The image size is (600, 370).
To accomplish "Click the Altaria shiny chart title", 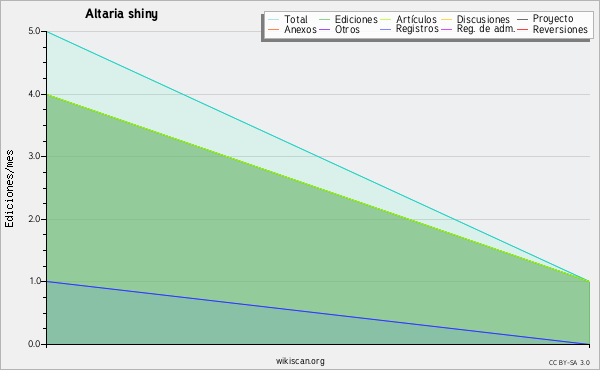I will [121, 14].
